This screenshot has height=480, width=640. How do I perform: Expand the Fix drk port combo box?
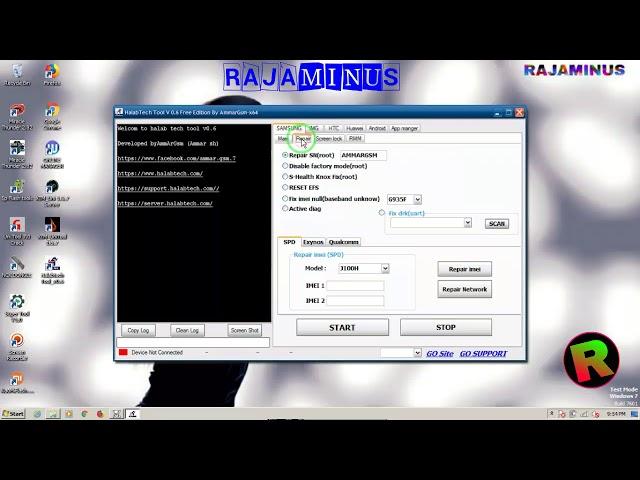tap(468, 222)
